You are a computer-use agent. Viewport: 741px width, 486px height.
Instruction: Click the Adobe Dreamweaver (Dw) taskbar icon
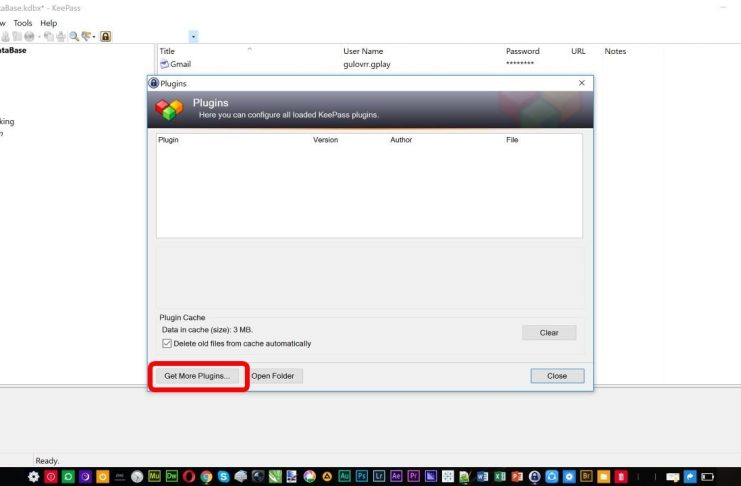click(172, 476)
